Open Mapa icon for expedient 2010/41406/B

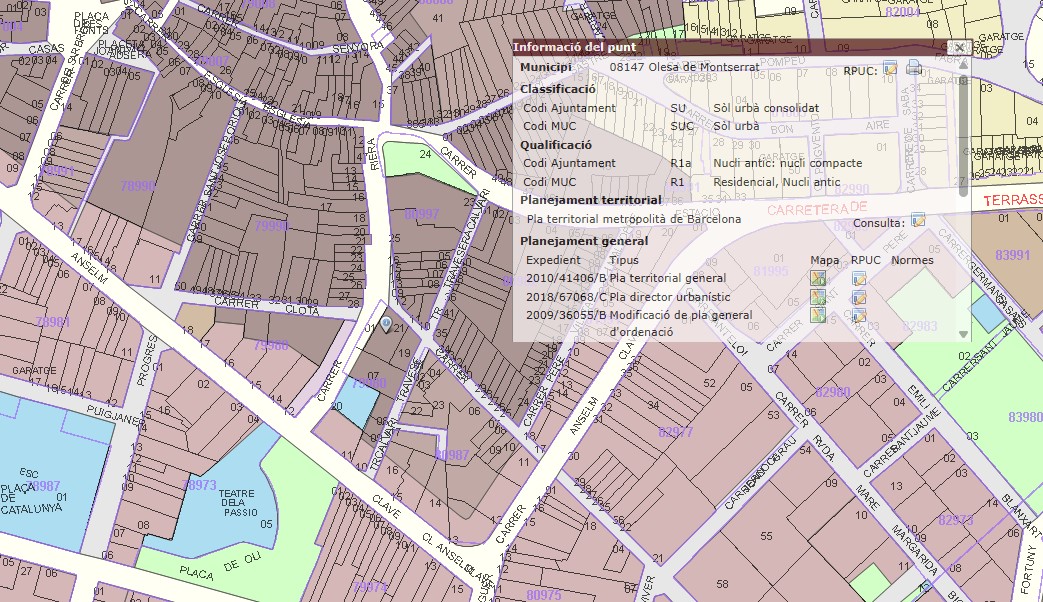(x=818, y=277)
